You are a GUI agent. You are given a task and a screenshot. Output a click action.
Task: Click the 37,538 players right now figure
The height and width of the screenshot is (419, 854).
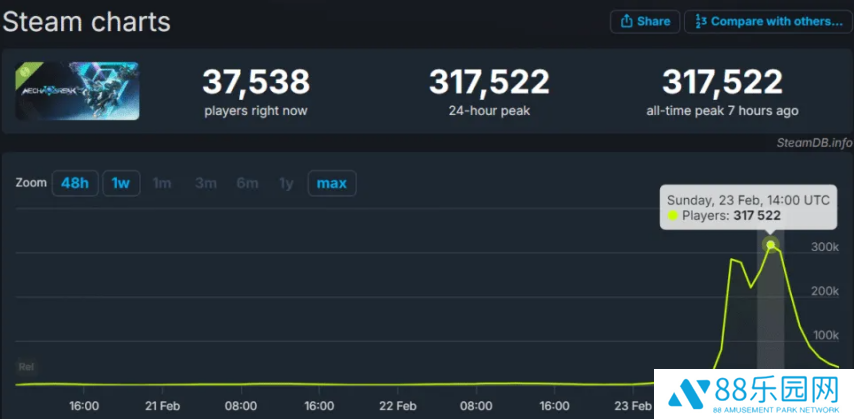click(256, 81)
